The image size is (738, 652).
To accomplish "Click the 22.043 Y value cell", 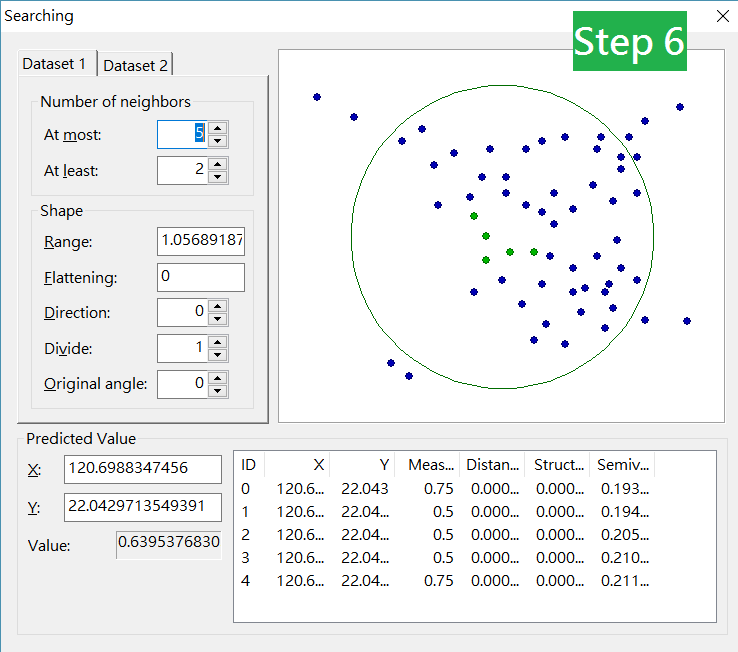I will pos(365,489).
